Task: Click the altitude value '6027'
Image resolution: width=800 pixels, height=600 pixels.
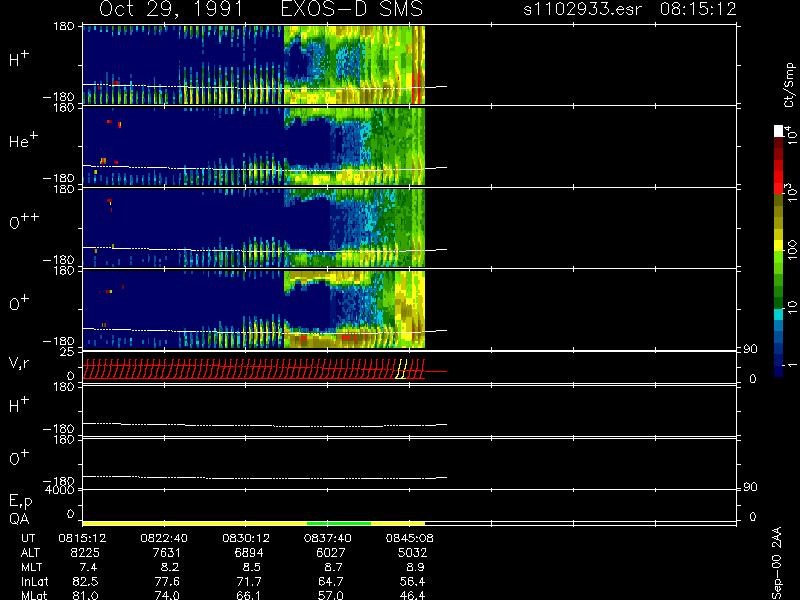Action: pyautogui.click(x=331, y=553)
